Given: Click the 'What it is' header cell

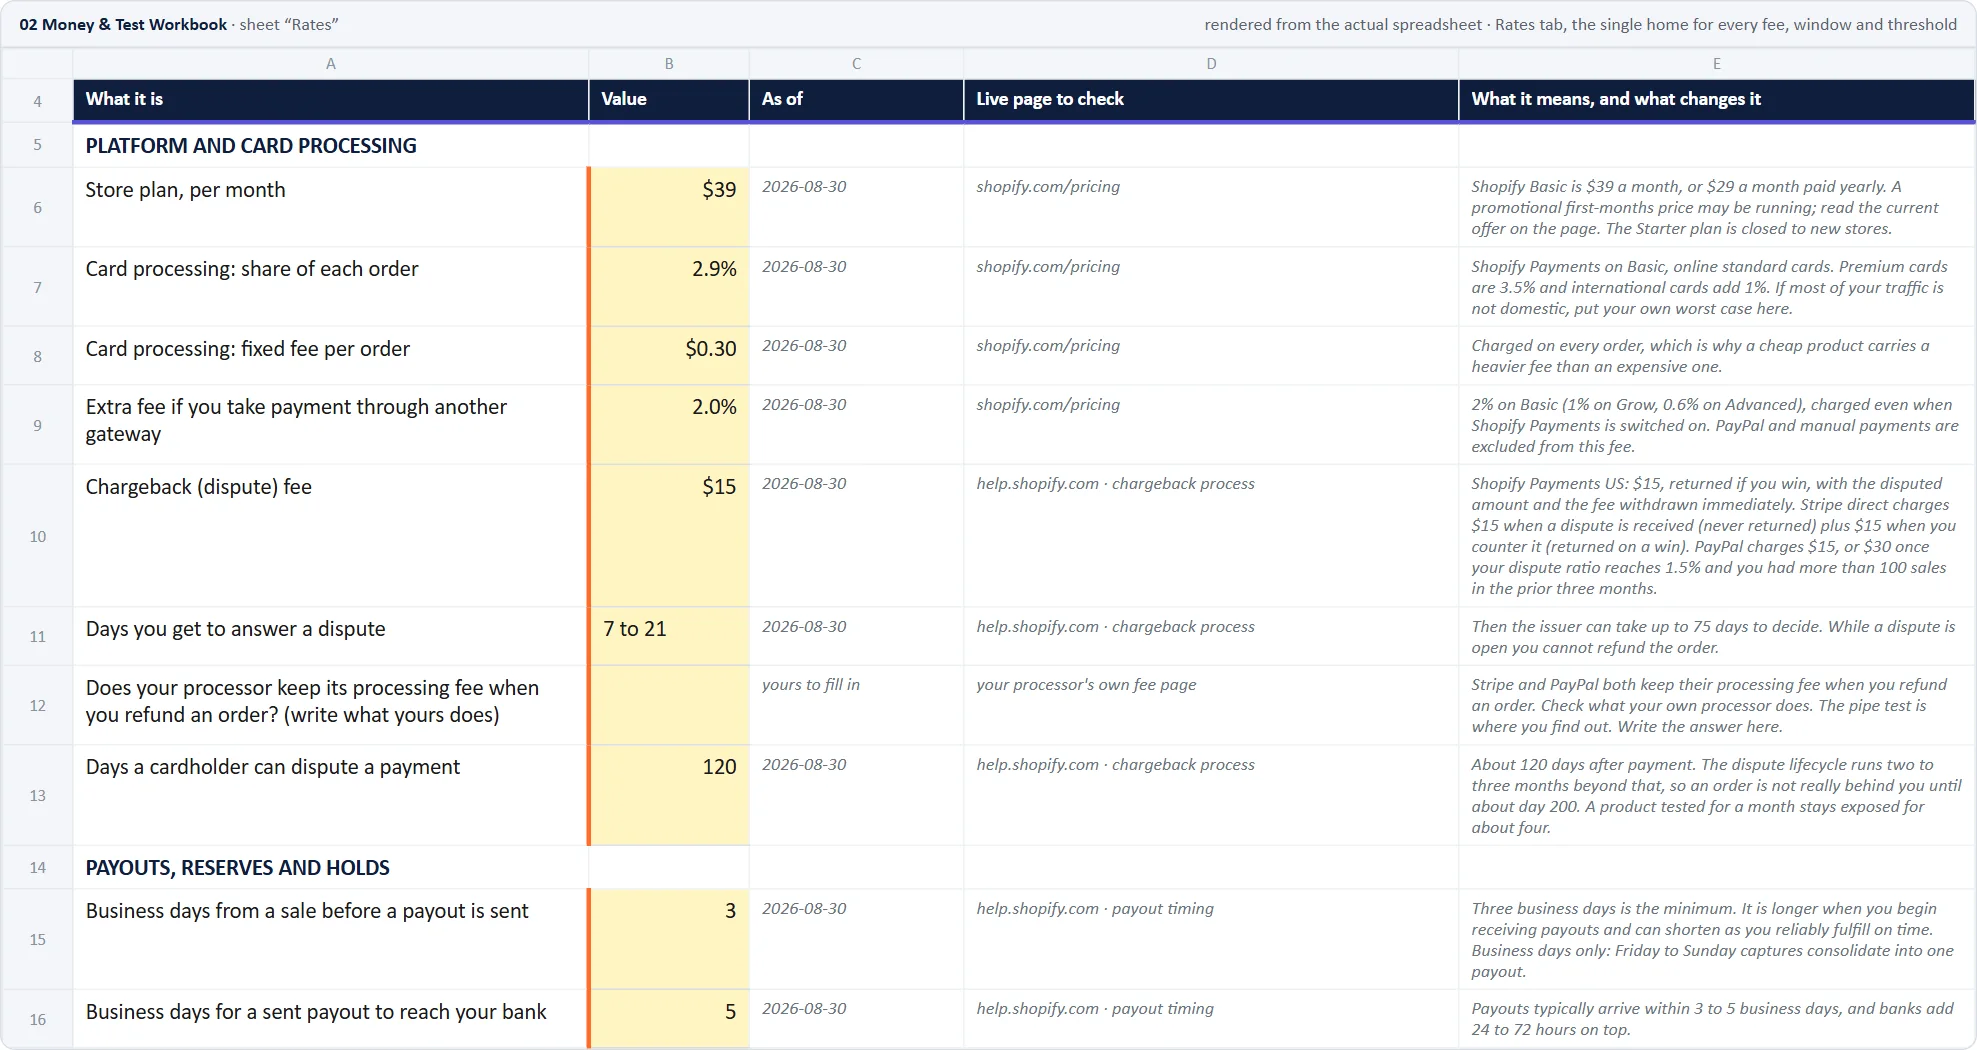Looking at the screenshot, I should [x=330, y=99].
